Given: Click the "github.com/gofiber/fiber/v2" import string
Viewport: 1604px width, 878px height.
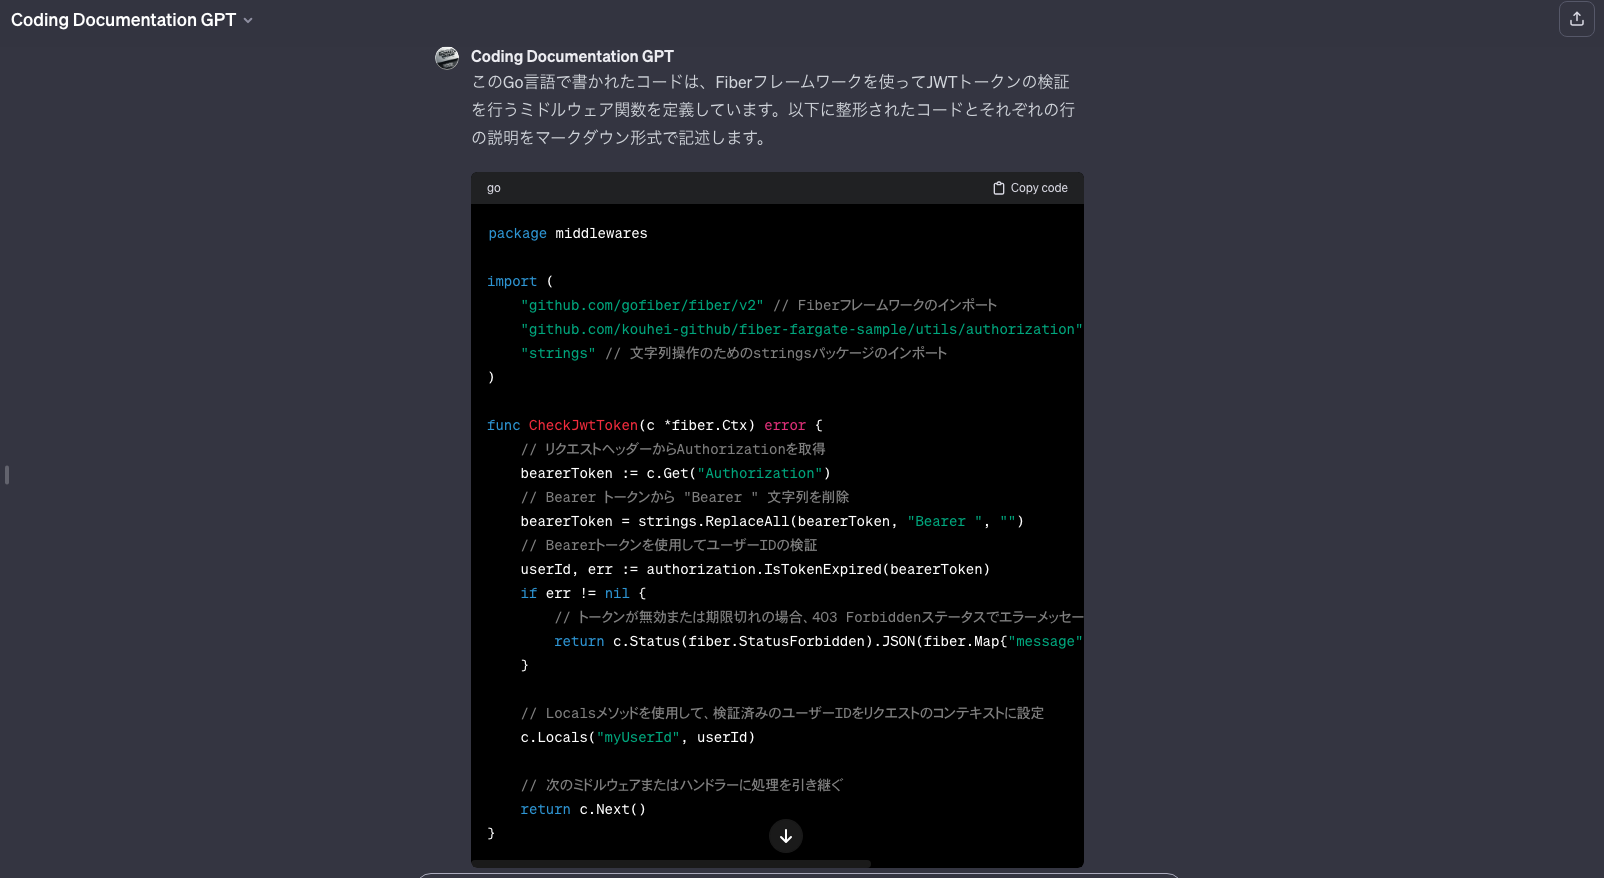Looking at the screenshot, I should (642, 306).
